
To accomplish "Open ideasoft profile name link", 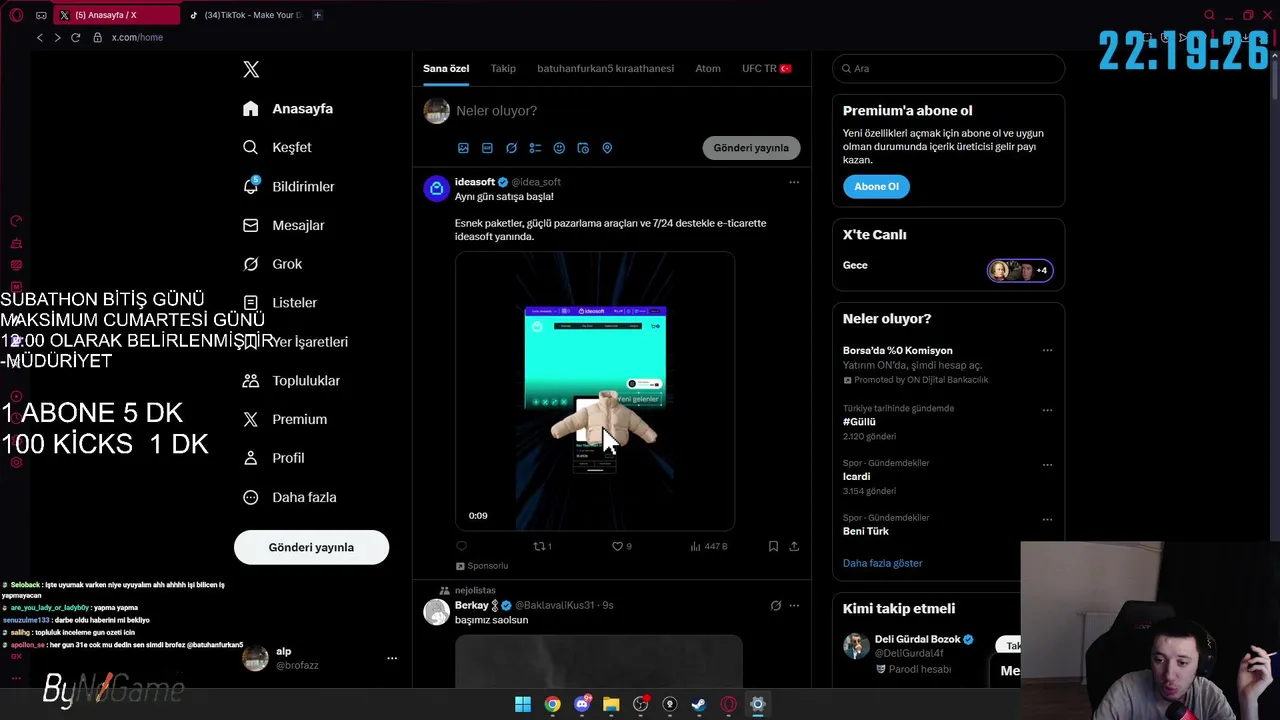I will (x=475, y=182).
